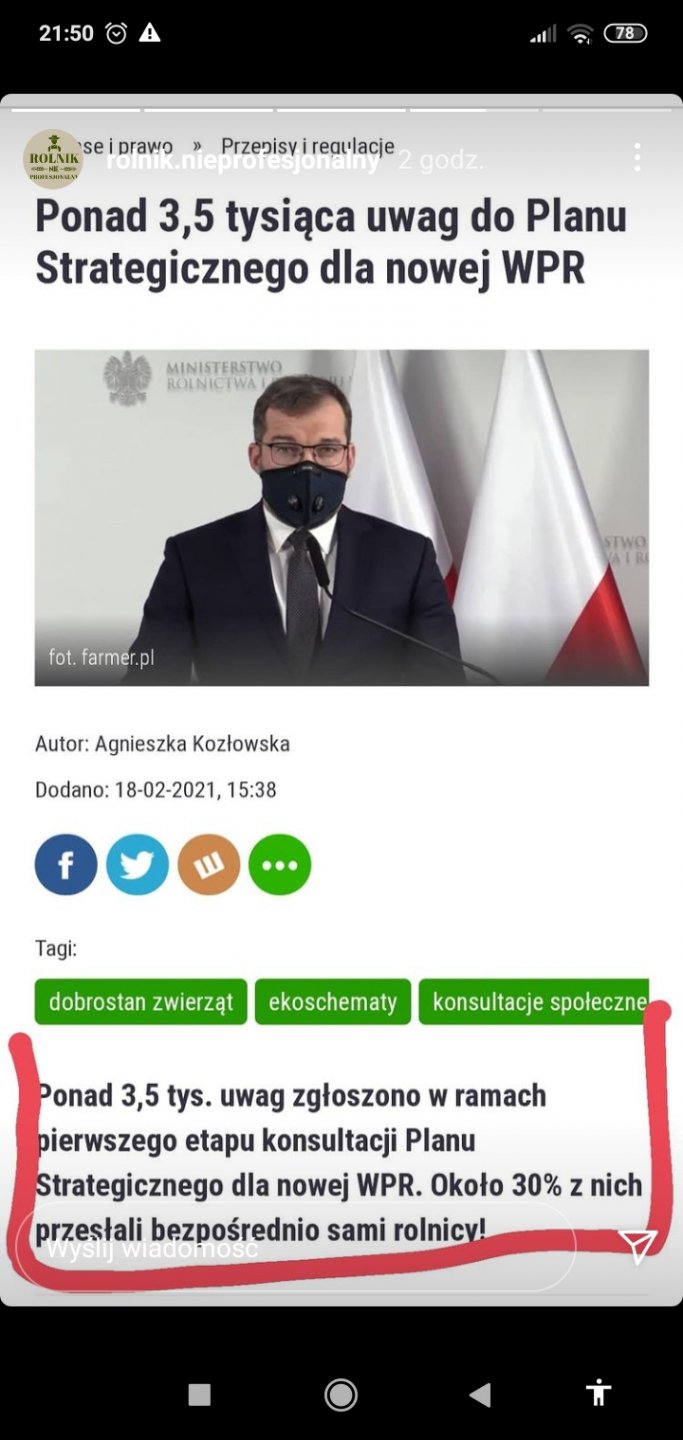Tap the Android recent apps square button
Image resolution: width=683 pixels, height=1440 pixels.
(x=200, y=1394)
